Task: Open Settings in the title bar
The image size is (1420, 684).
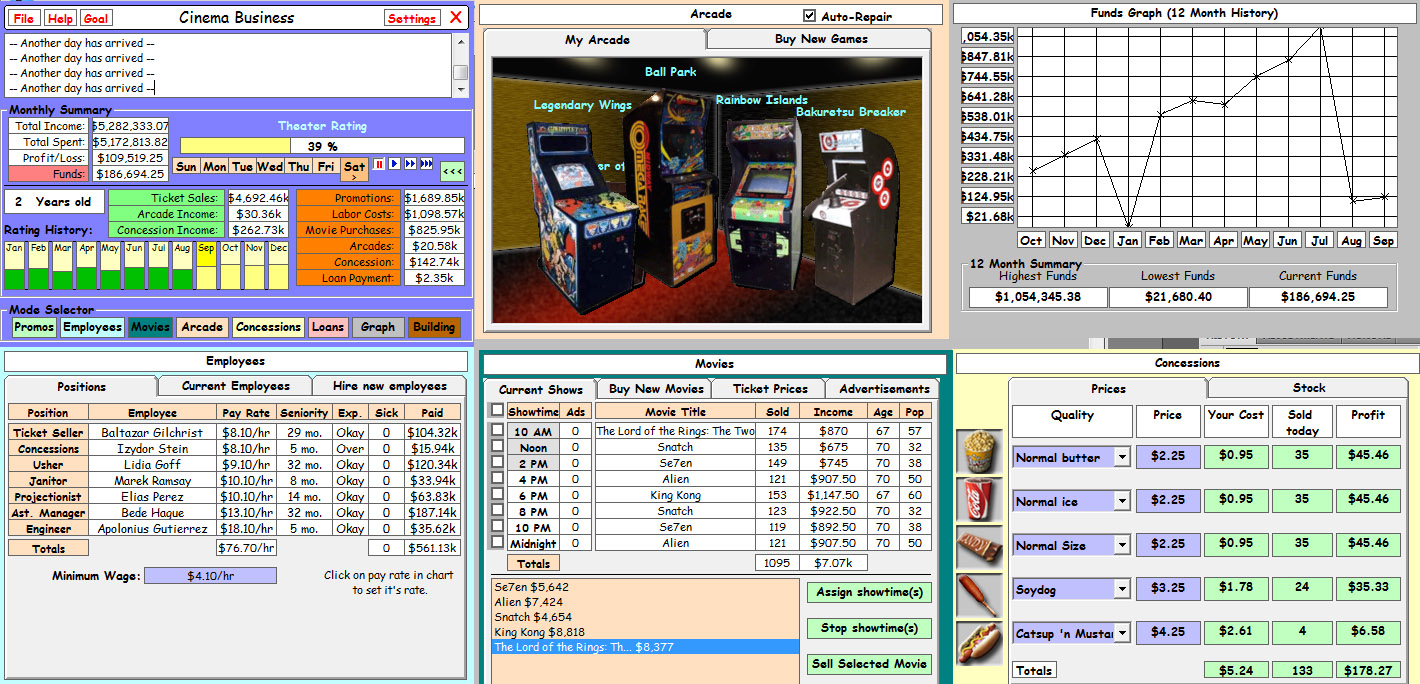Action: [412, 18]
